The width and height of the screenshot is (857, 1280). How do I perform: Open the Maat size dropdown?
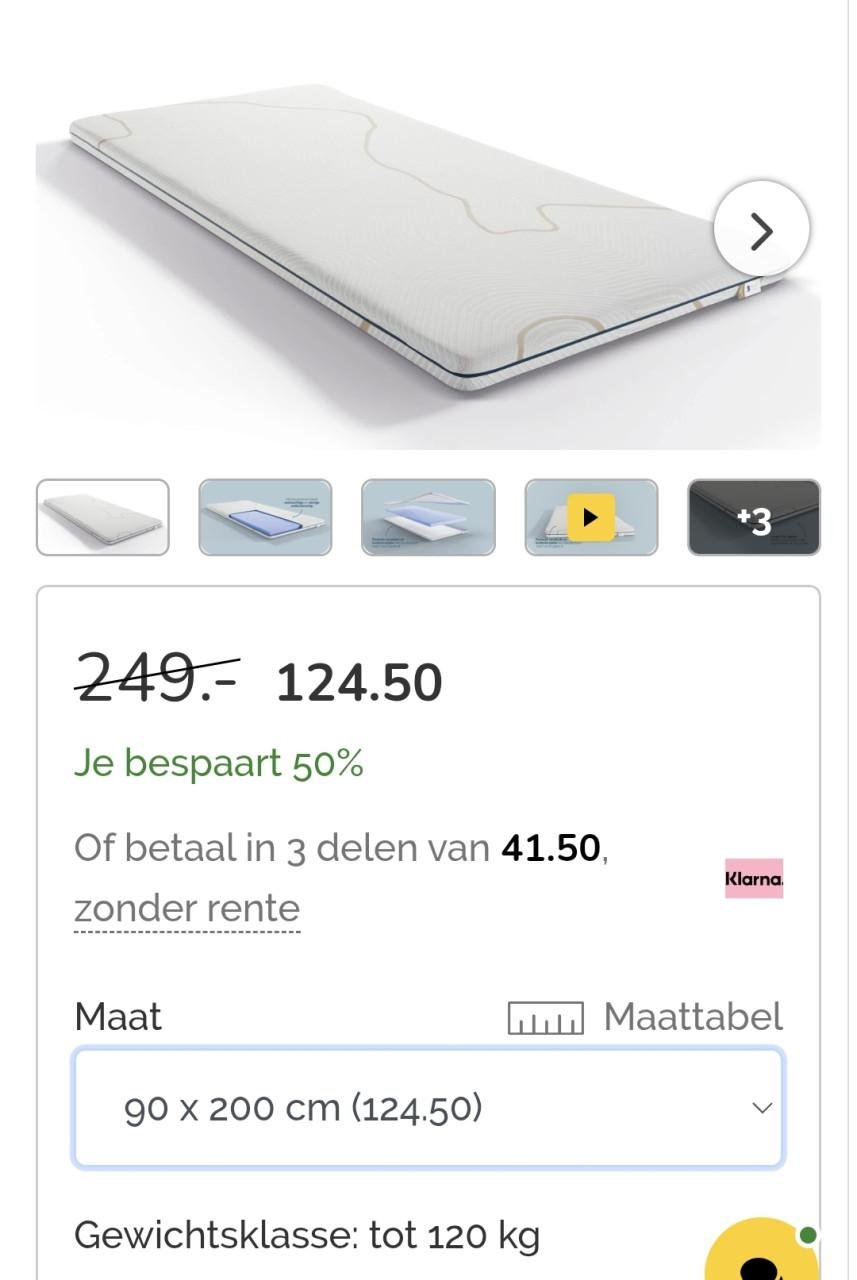428,1108
